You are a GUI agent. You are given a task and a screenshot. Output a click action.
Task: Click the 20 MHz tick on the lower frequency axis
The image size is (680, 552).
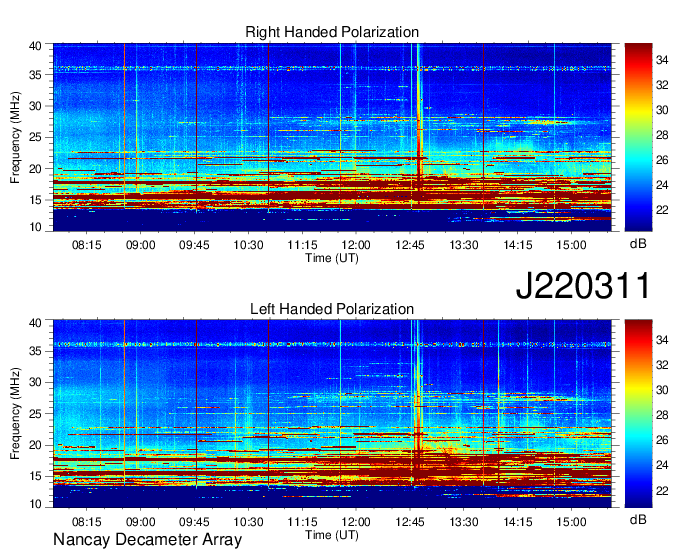[35, 445]
